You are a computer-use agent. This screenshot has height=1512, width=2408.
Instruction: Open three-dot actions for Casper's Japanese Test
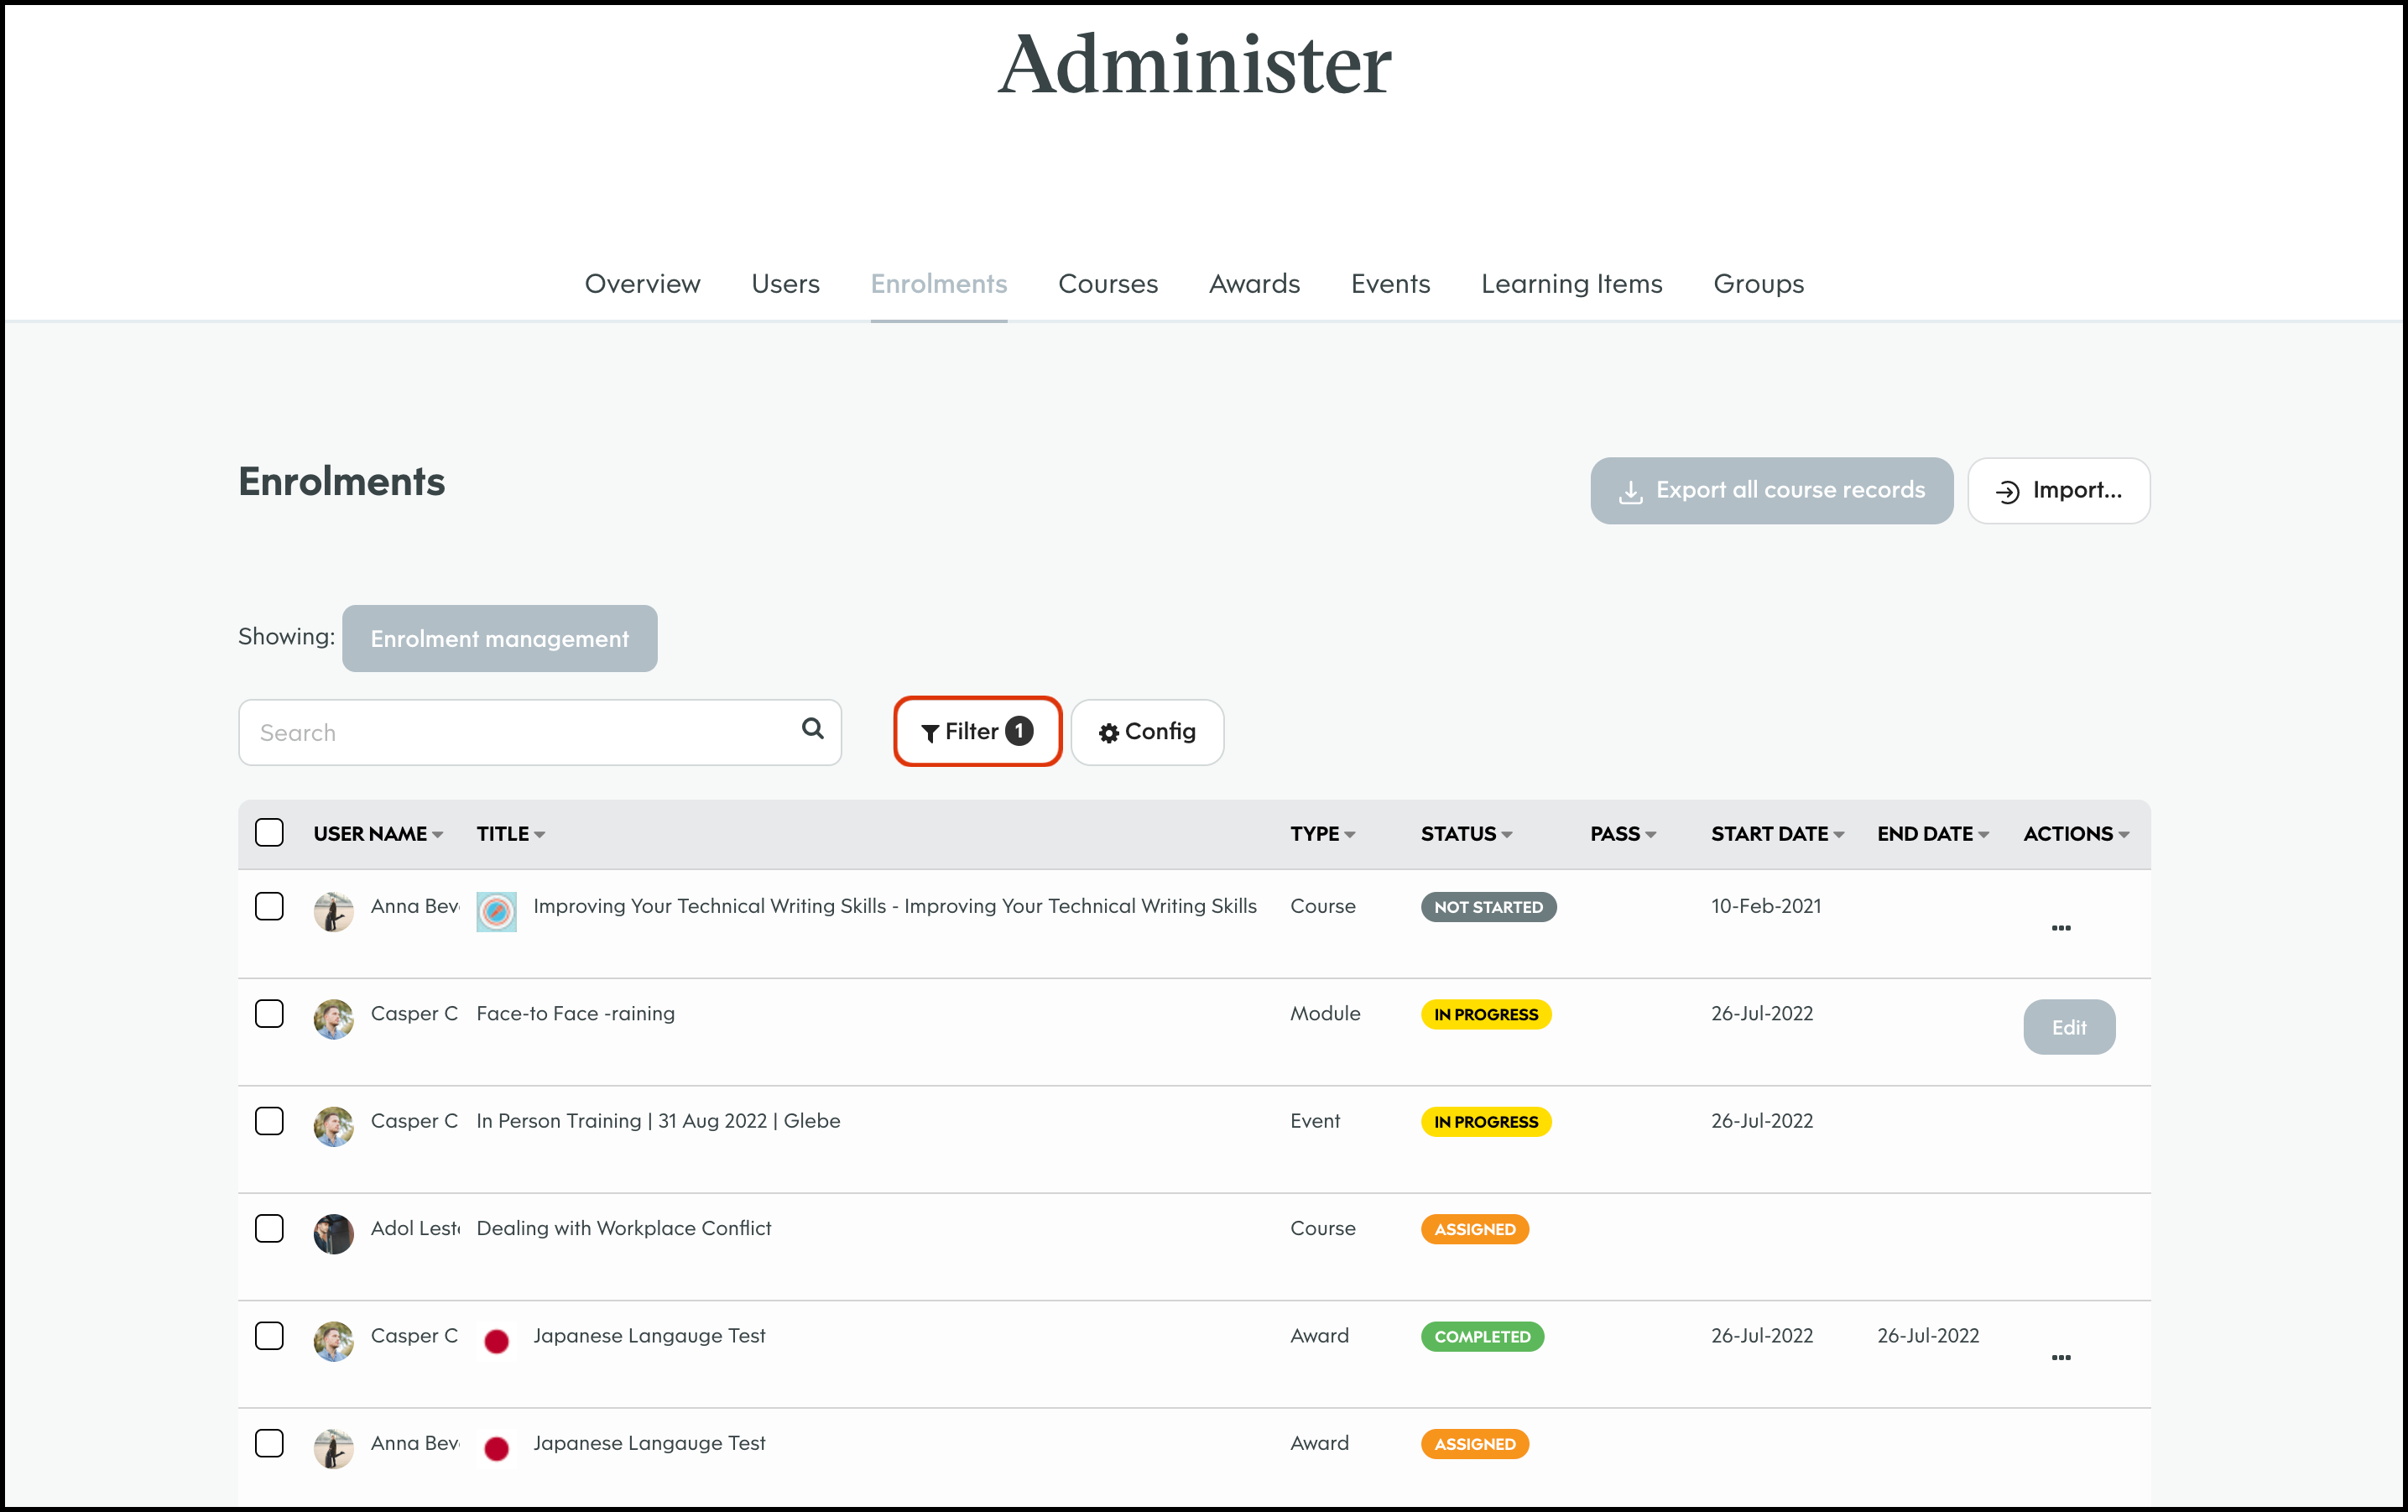[x=2060, y=1357]
